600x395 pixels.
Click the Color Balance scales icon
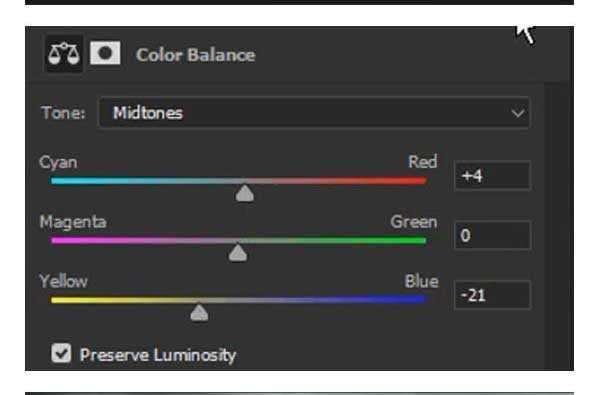[64, 54]
